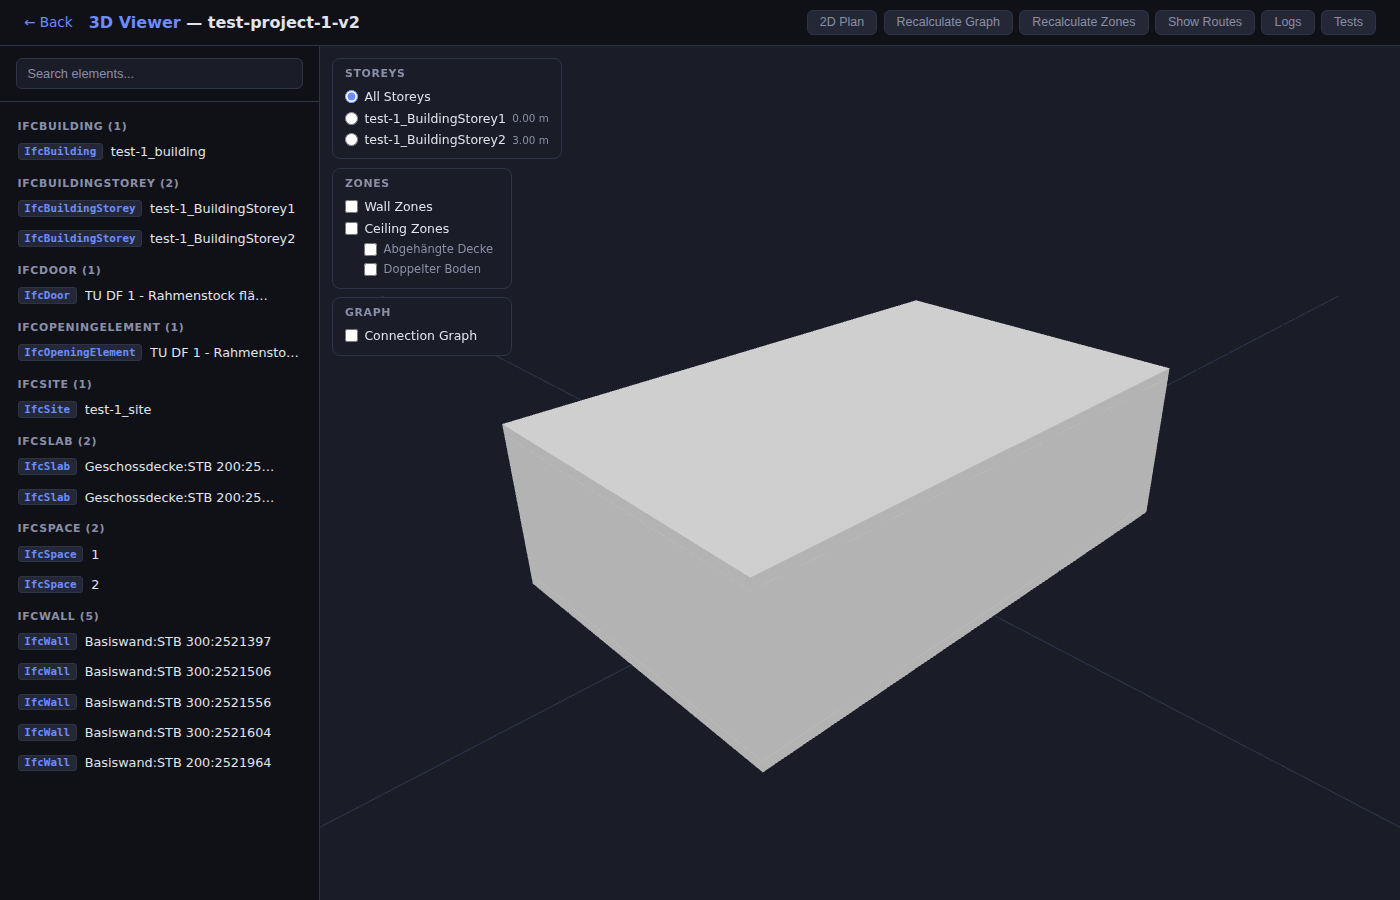Click the Search elements input field
This screenshot has width=1400, height=900.
point(159,73)
